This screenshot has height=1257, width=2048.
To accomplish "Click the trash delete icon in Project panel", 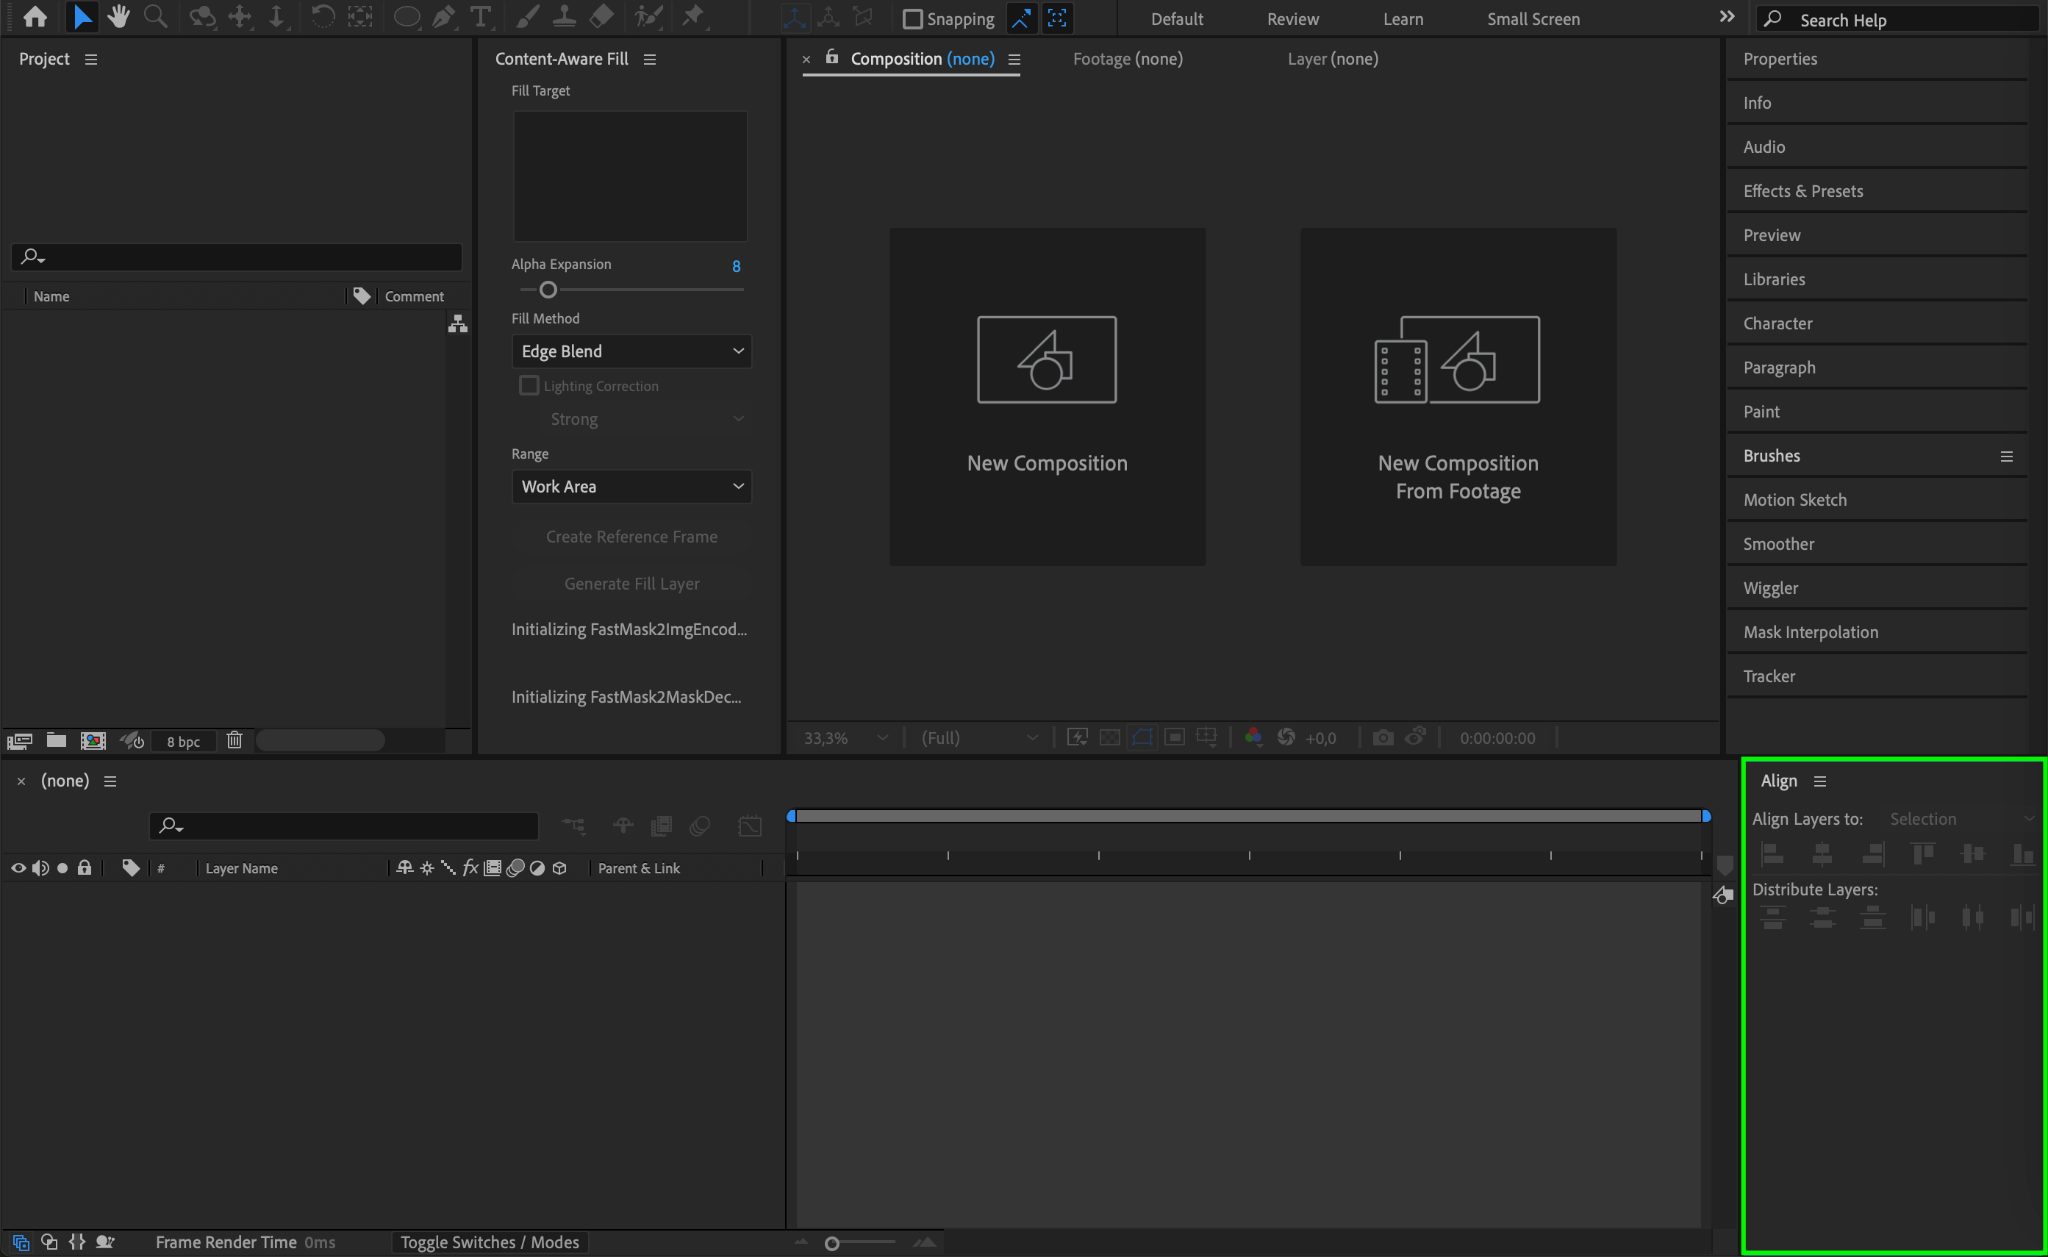I will point(234,740).
